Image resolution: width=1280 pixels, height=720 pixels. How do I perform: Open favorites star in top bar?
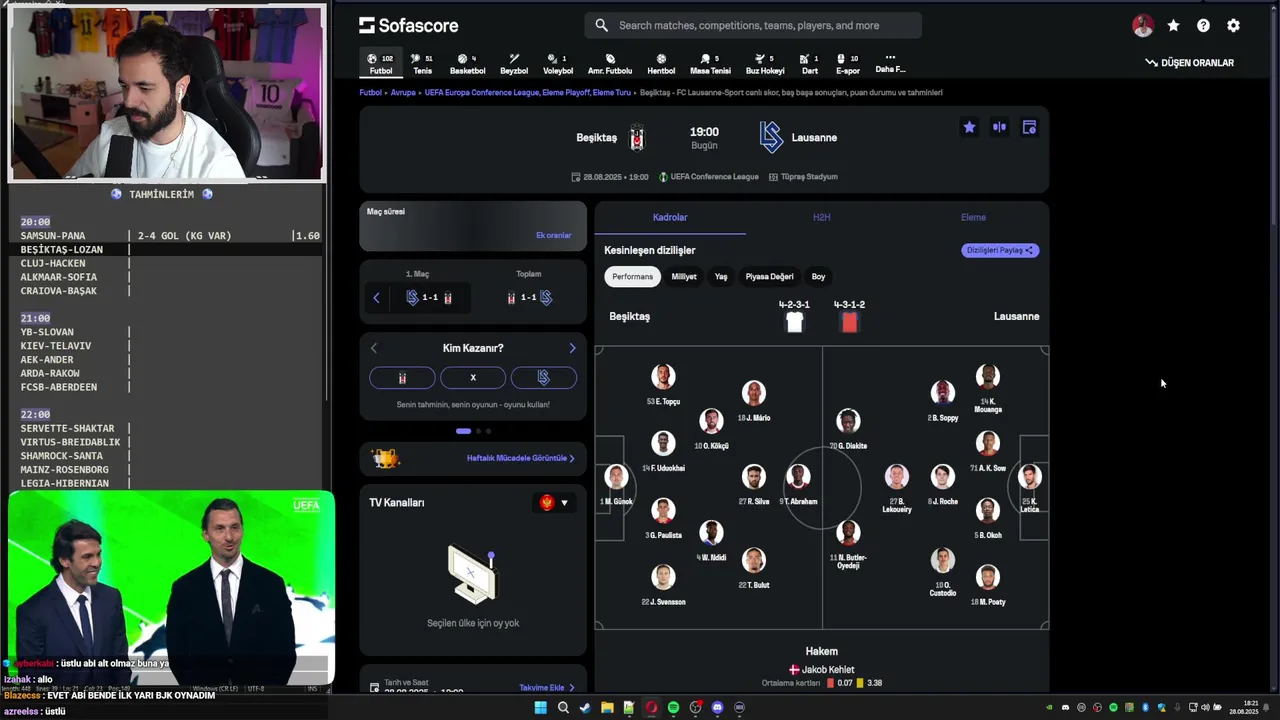(1173, 26)
